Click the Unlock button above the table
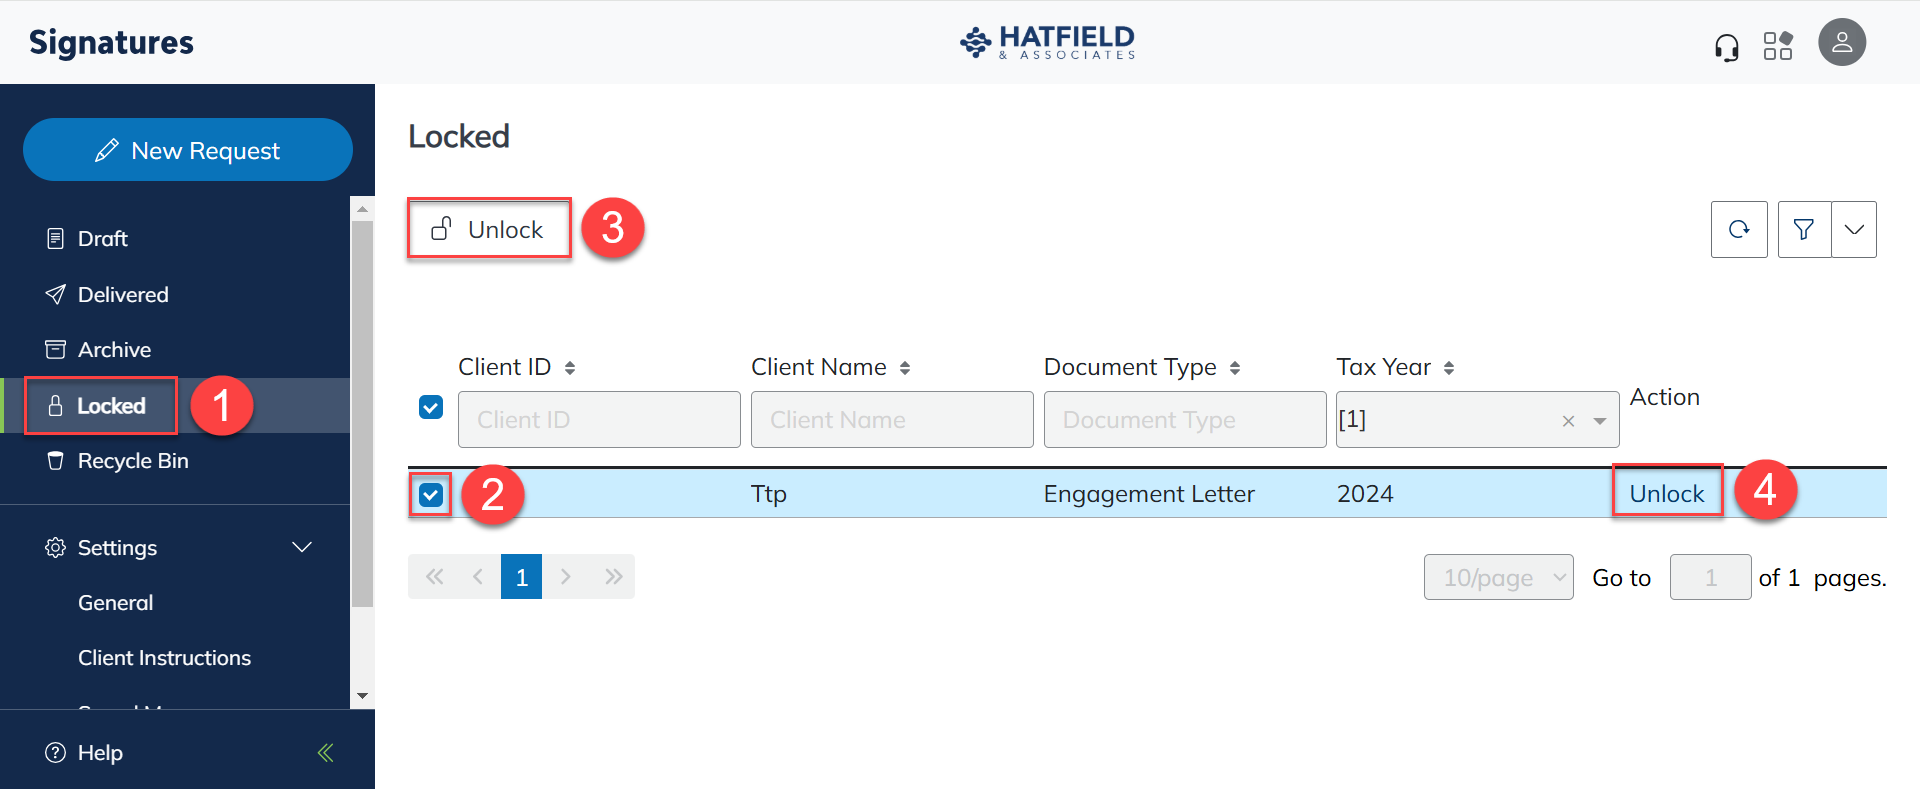 [489, 229]
